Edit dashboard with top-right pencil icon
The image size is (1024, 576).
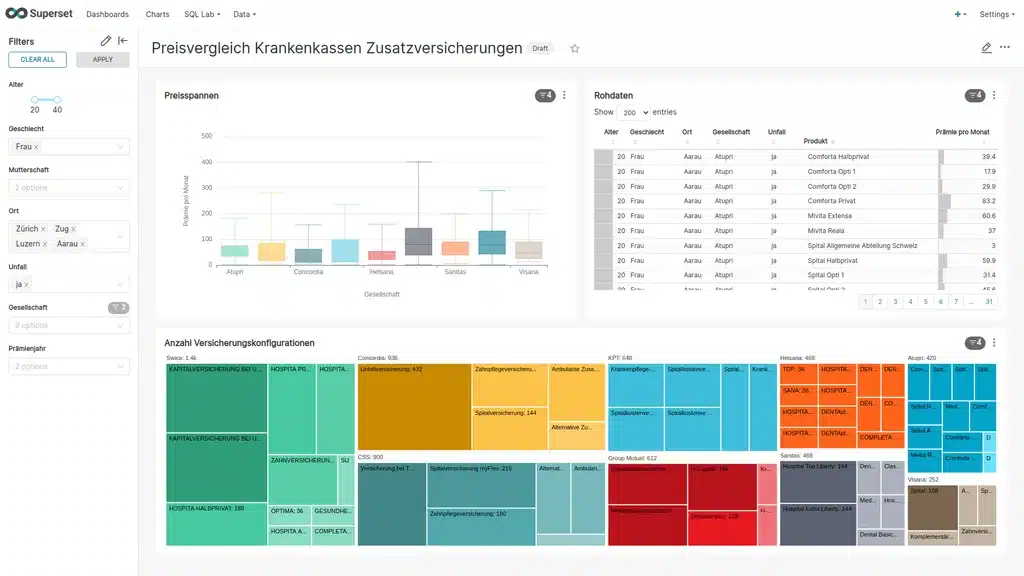click(x=986, y=47)
